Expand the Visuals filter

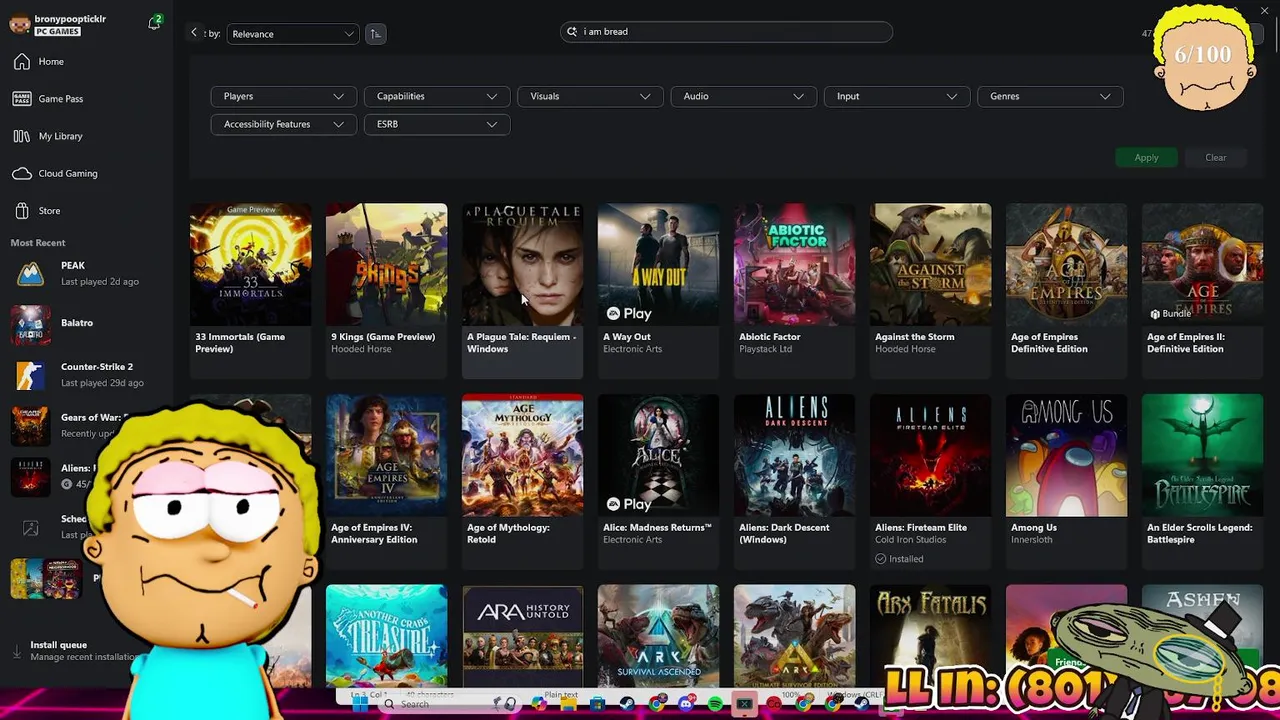(x=590, y=97)
